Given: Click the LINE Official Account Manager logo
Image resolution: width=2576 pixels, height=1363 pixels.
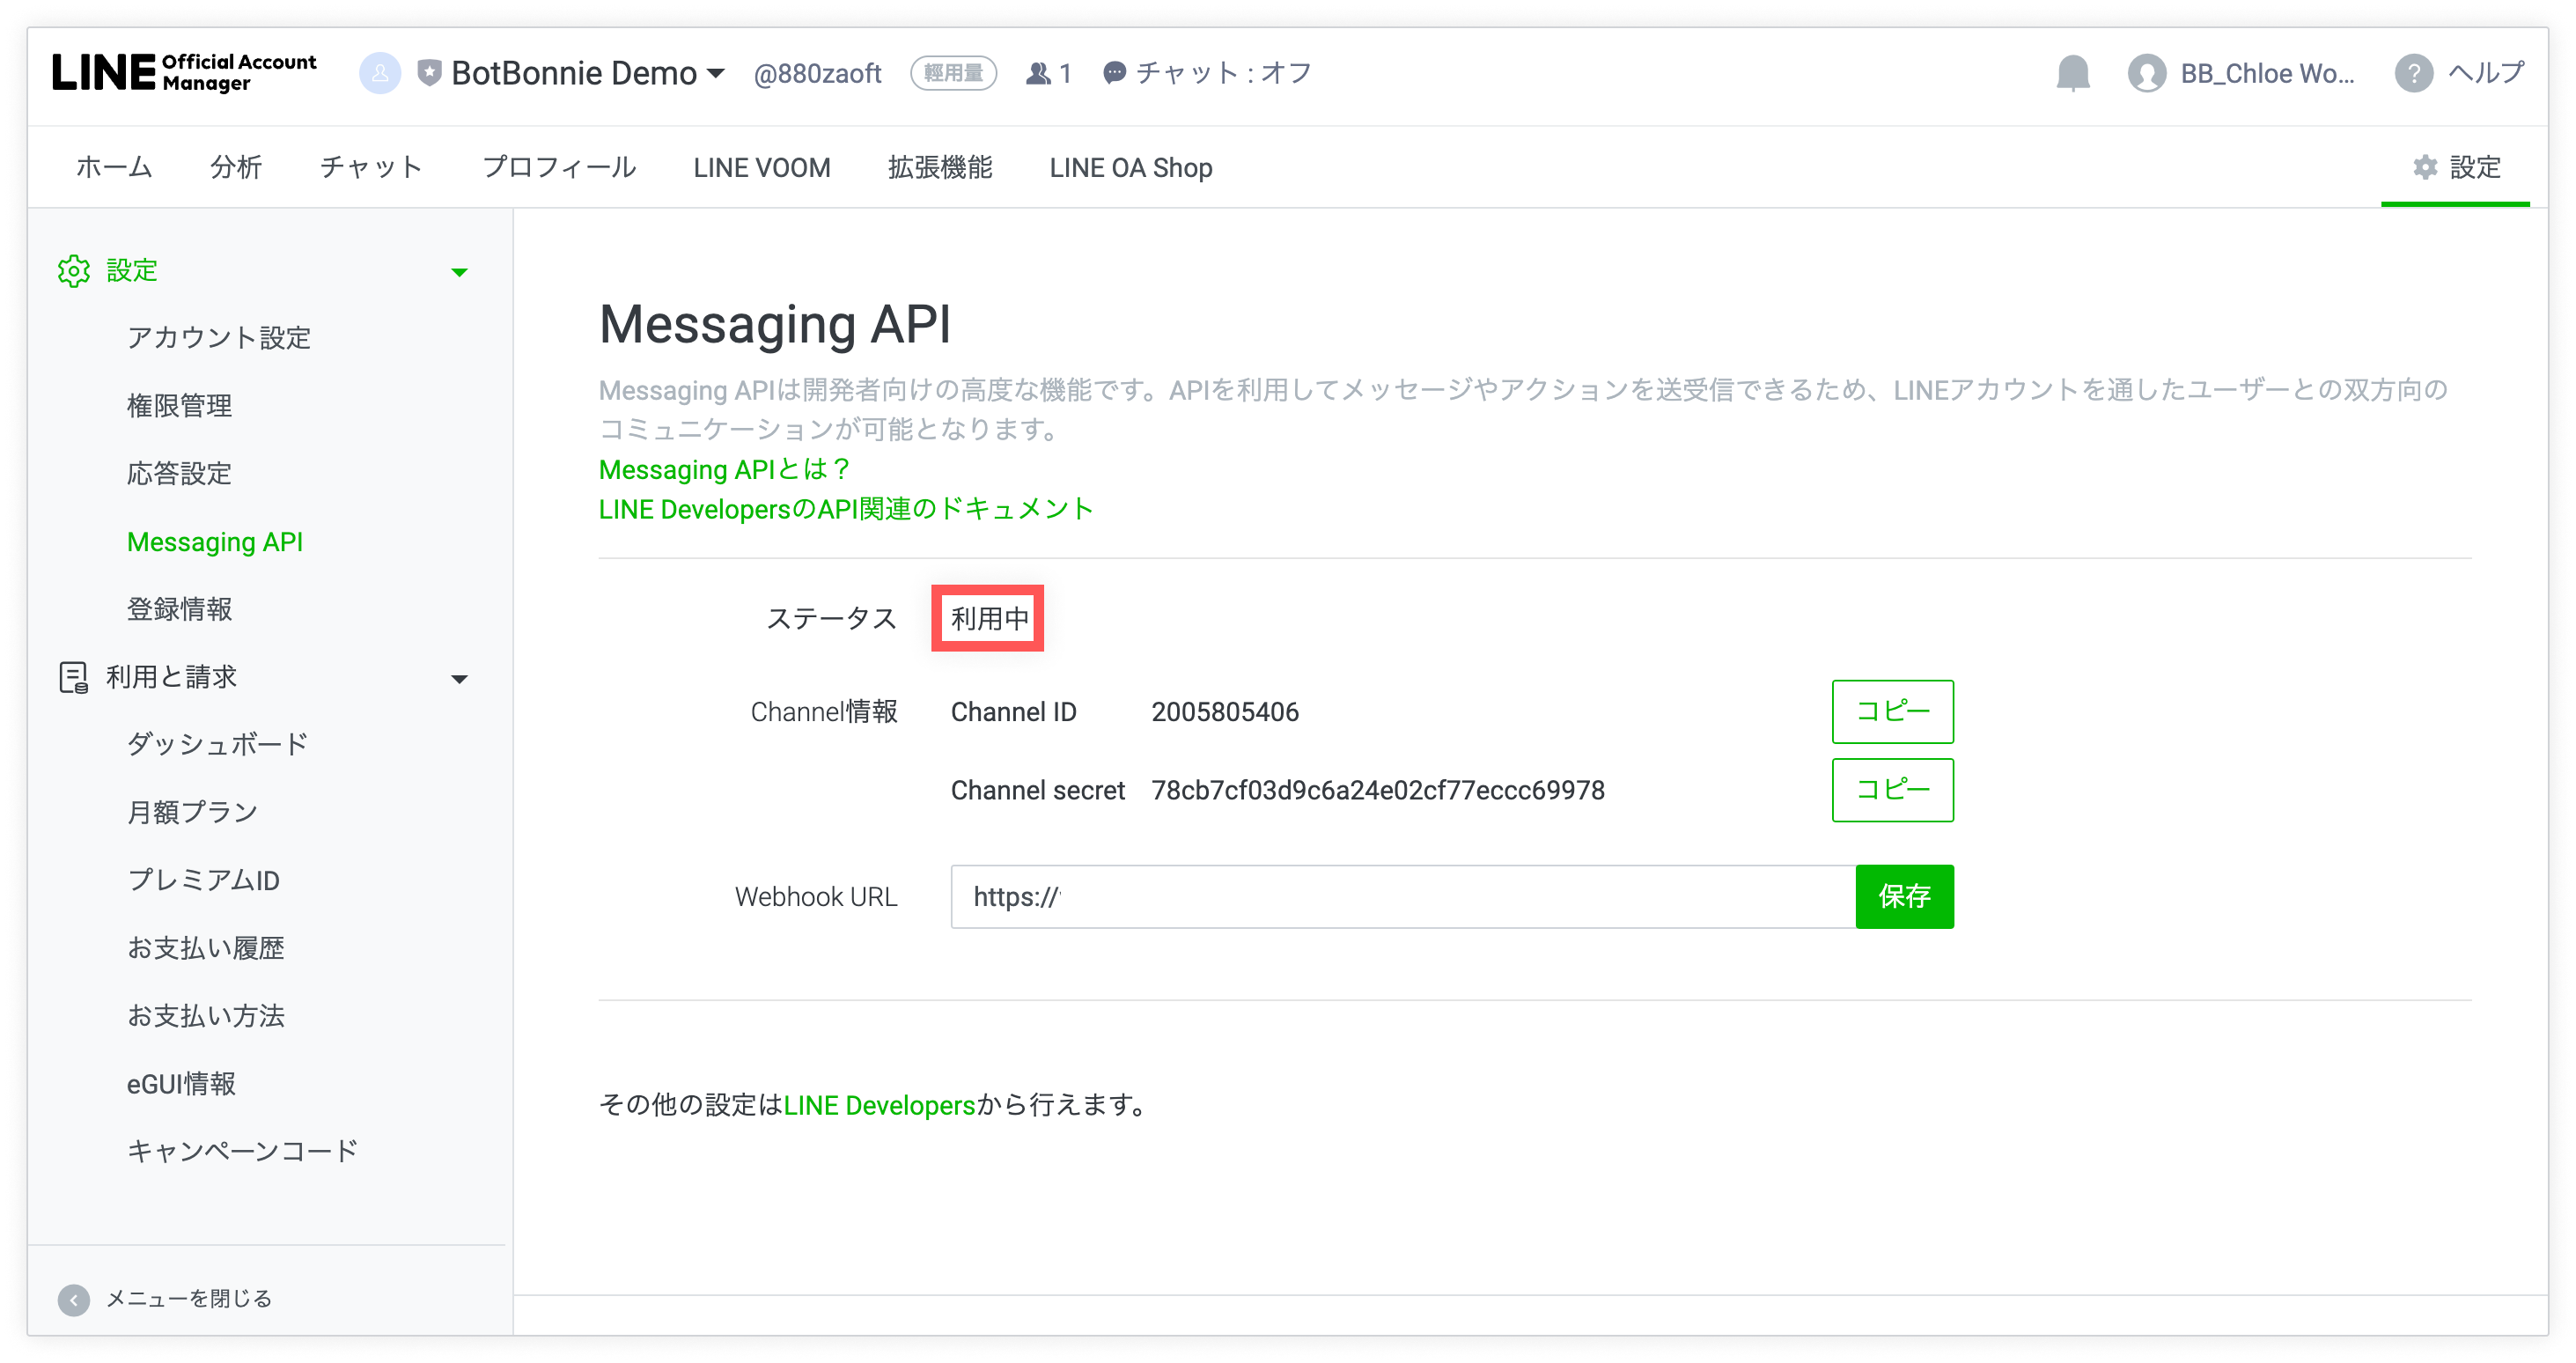Looking at the screenshot, I should coord(184,73).
